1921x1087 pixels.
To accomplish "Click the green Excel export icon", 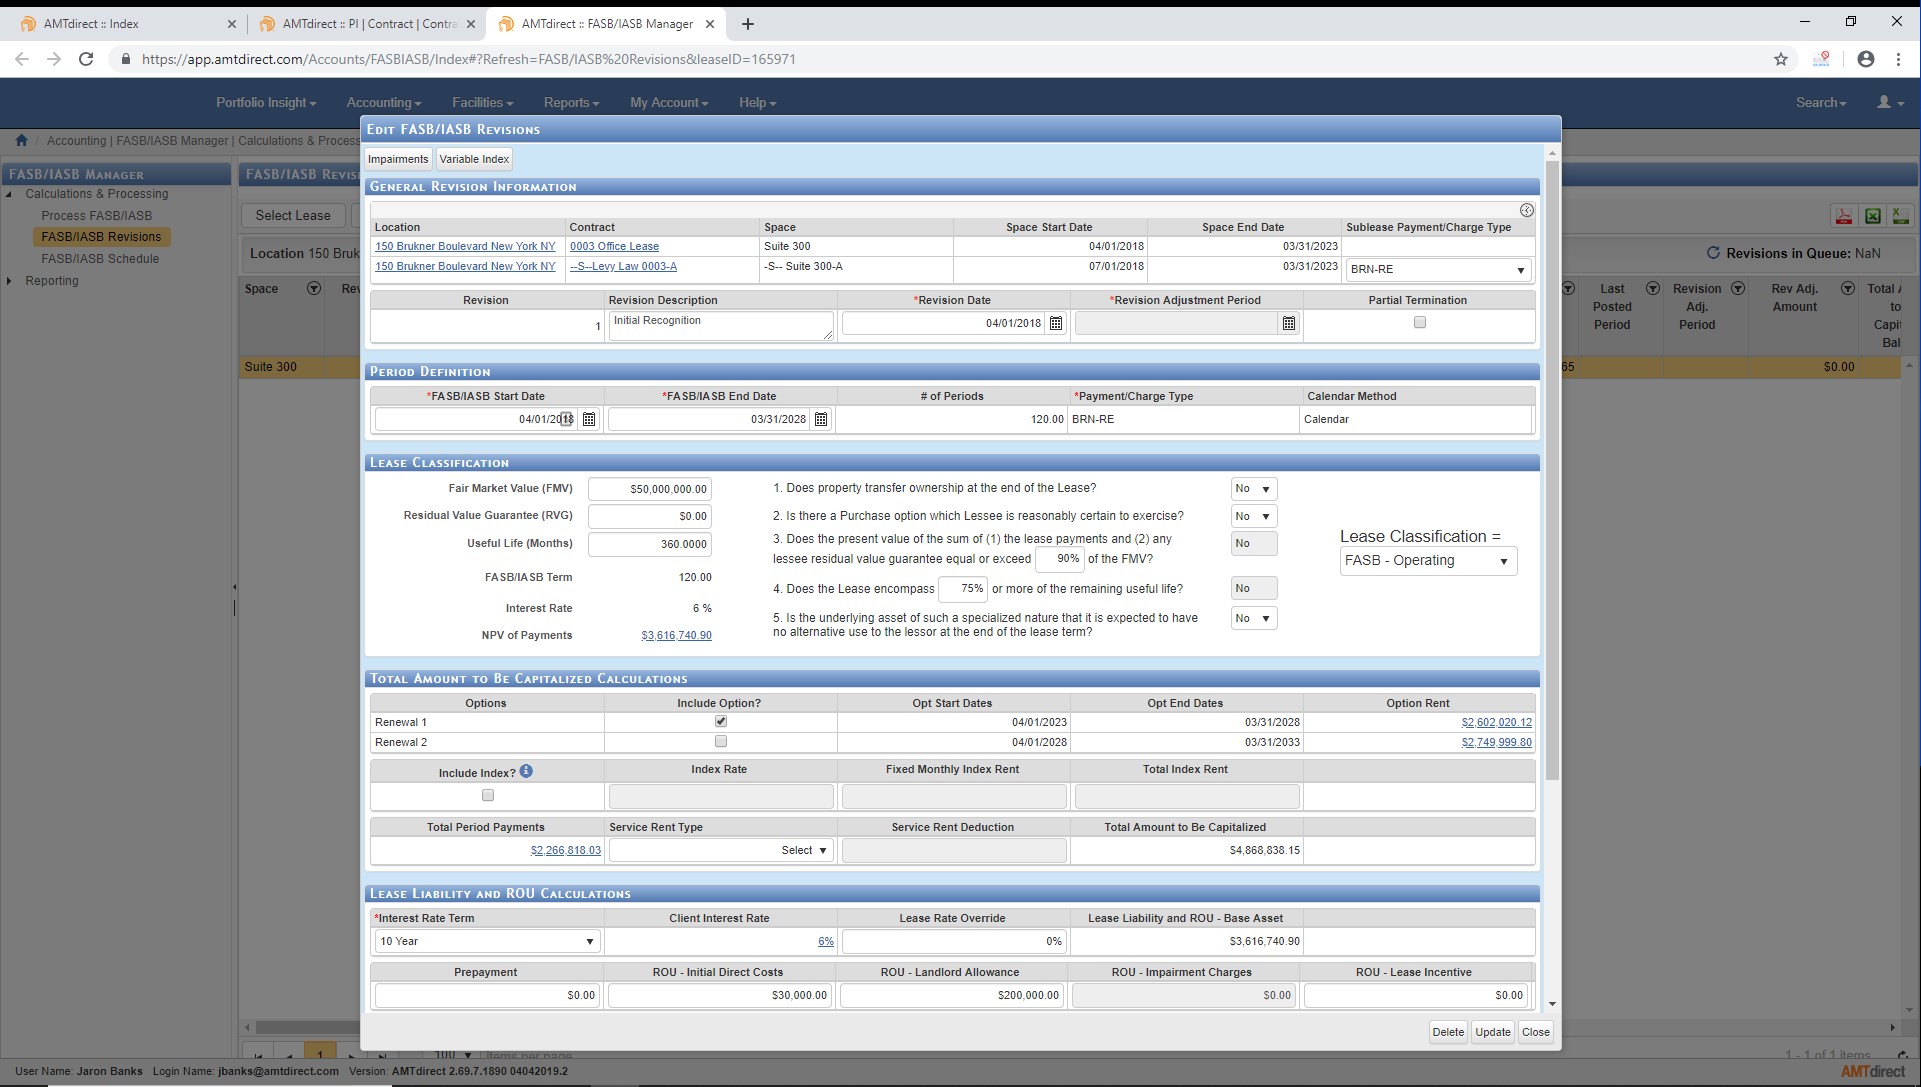I will (1872, 216).
